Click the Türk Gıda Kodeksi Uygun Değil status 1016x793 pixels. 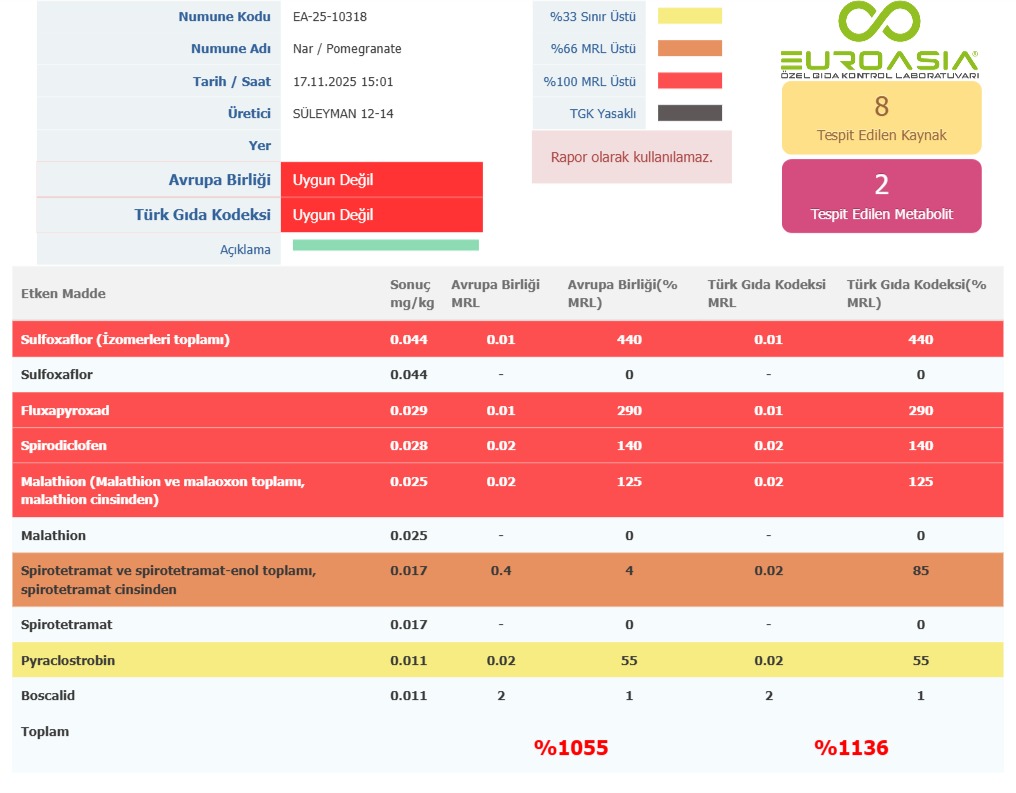(381, 215)
